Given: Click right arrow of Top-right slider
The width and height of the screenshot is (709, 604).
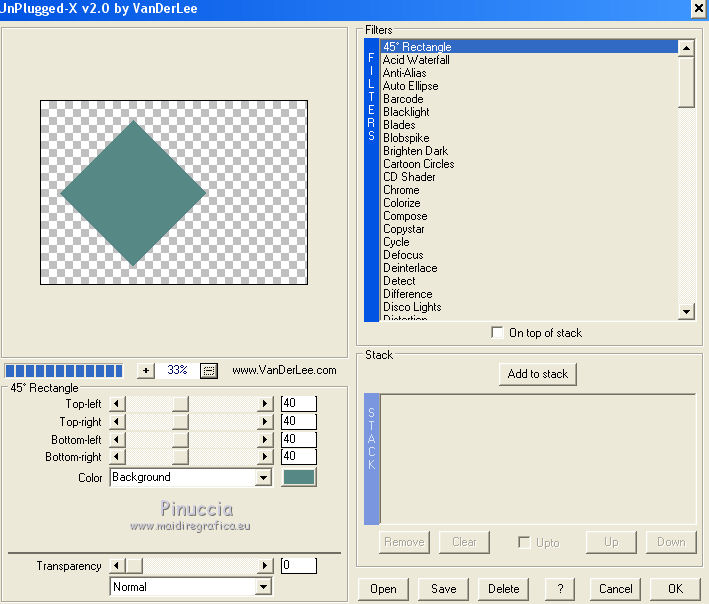Looking at the screenshot, I should point(265,421).
